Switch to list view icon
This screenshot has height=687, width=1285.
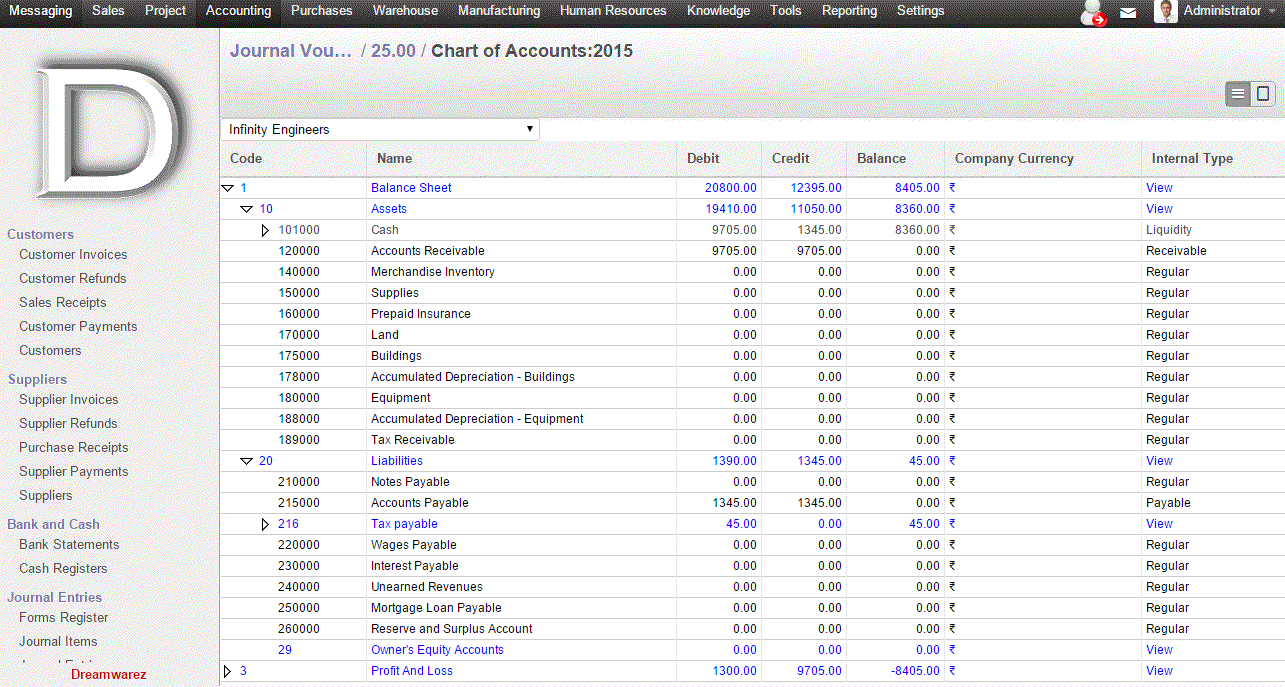pyautogui.click(x=1238, y=94)
